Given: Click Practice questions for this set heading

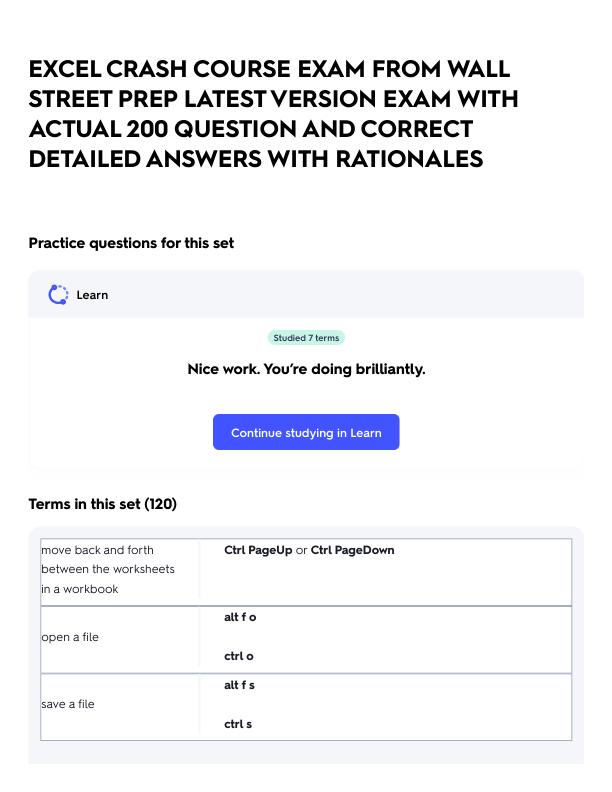Looking at the screenshot, I should tap(131, 243).
